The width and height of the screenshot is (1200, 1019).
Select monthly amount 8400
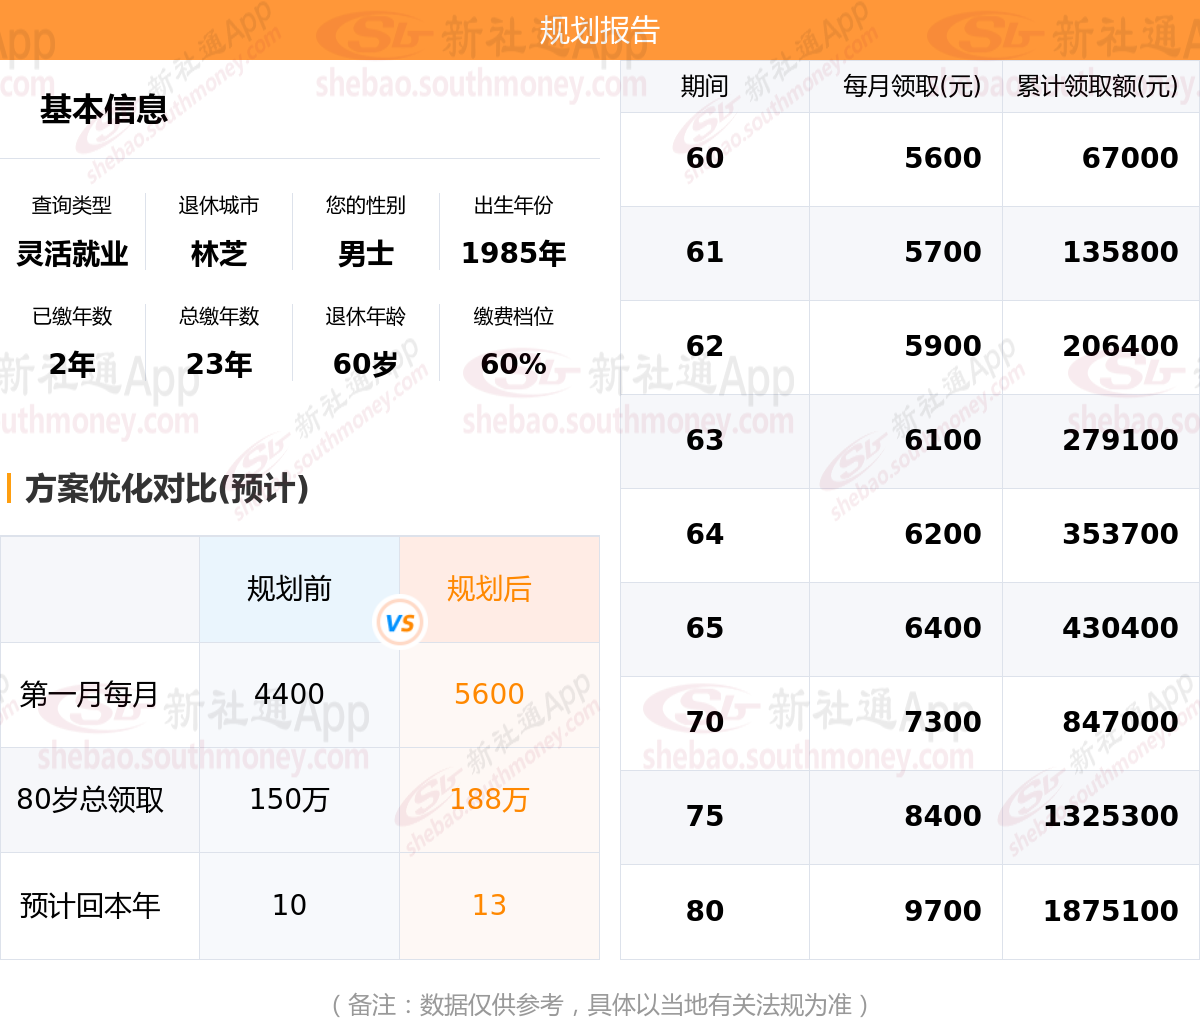click(x=943, y=816)
